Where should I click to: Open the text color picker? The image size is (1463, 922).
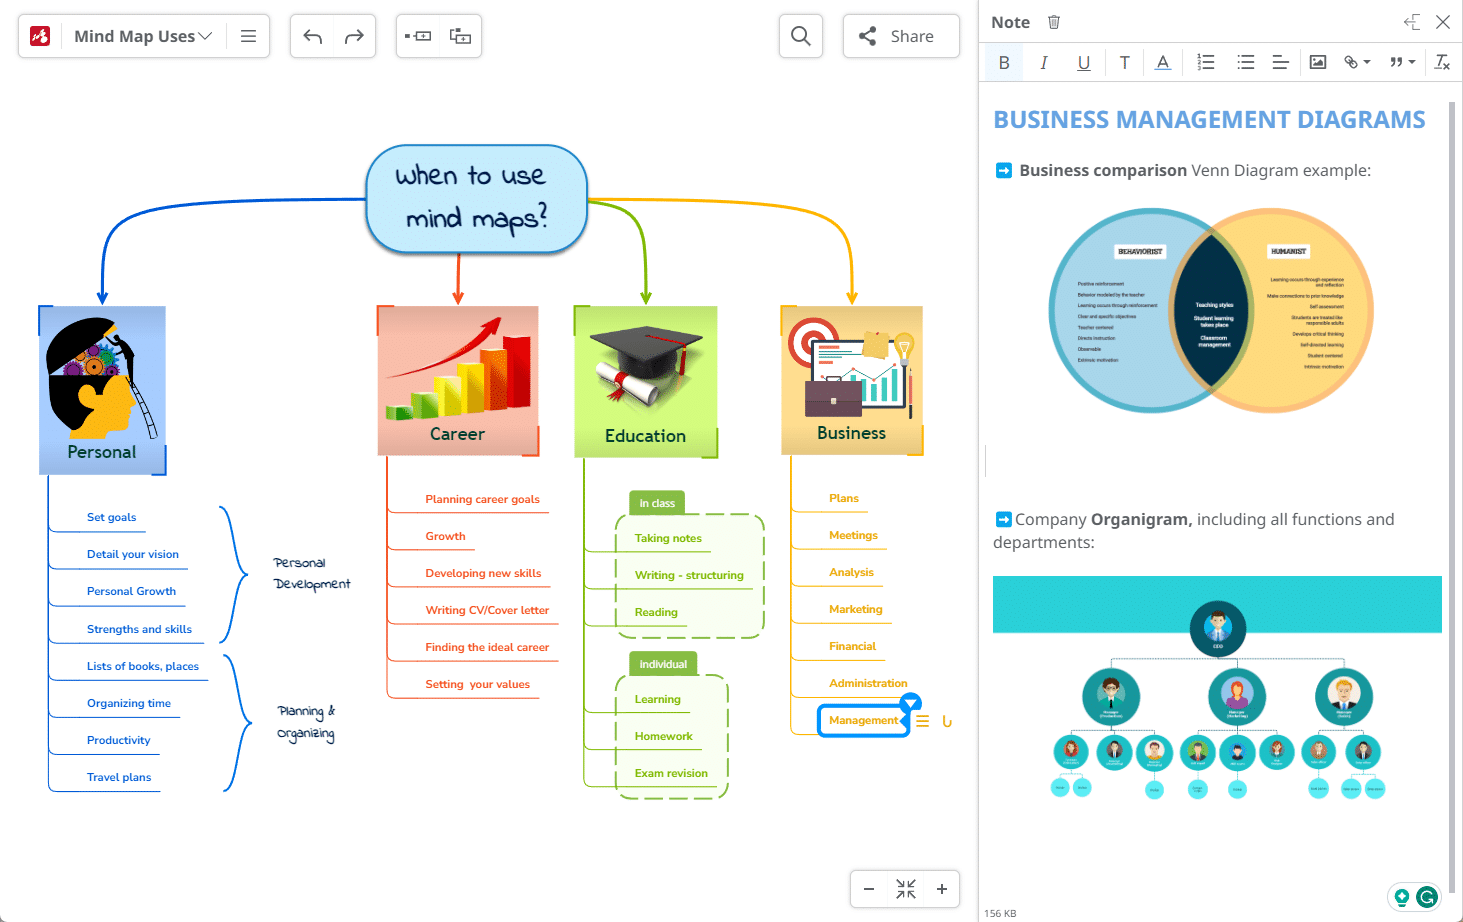[1162, 63]
